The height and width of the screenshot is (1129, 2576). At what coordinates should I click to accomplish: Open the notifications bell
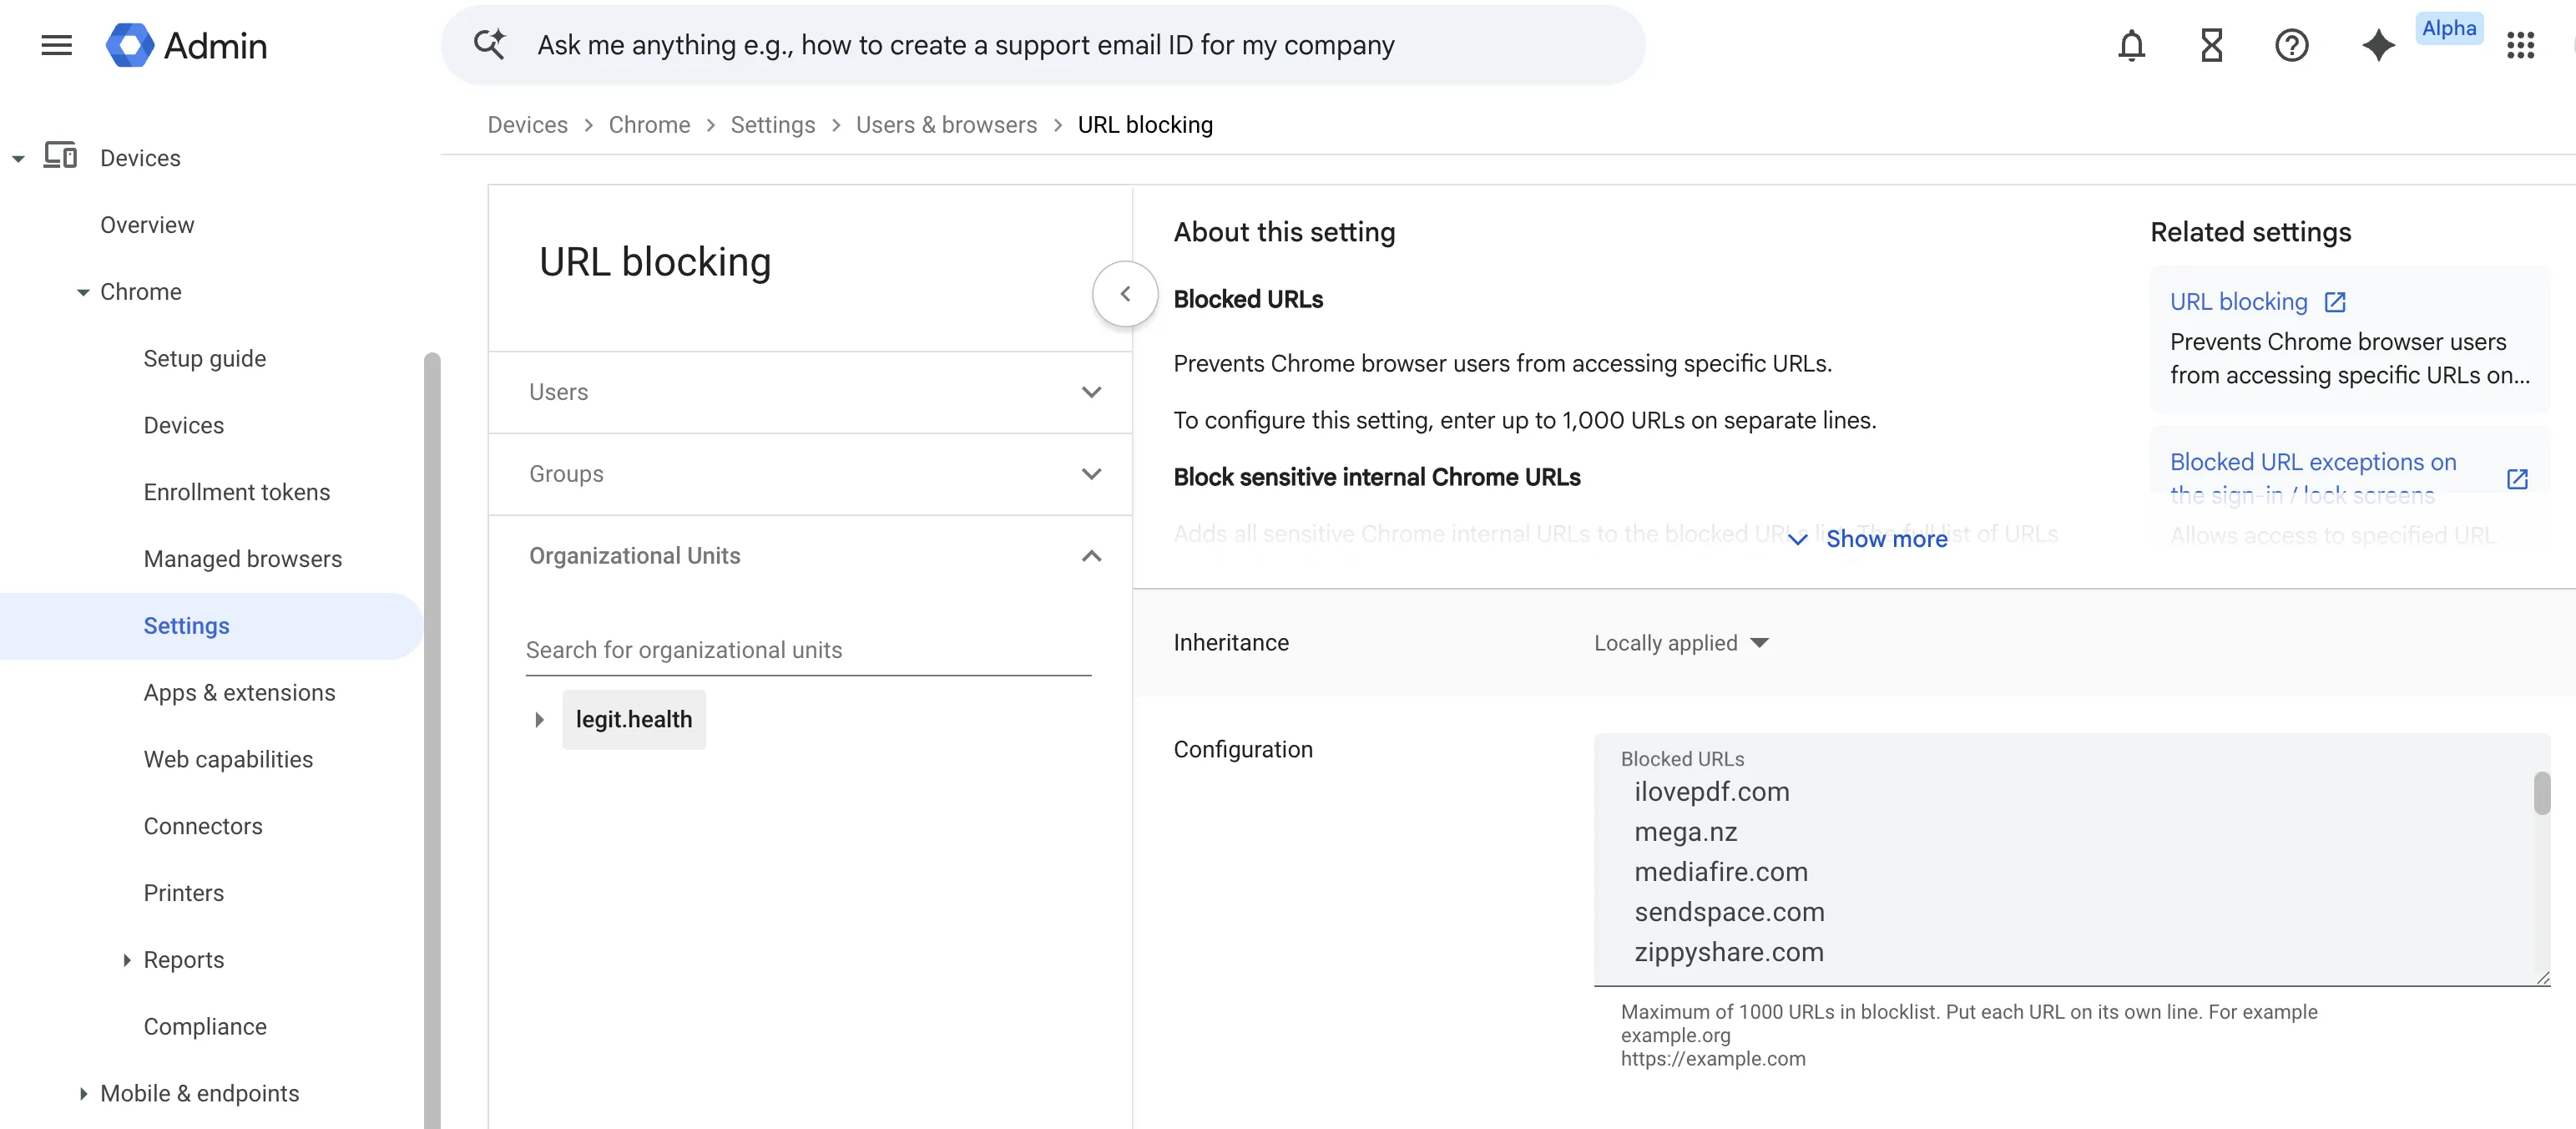(2132, 45)
